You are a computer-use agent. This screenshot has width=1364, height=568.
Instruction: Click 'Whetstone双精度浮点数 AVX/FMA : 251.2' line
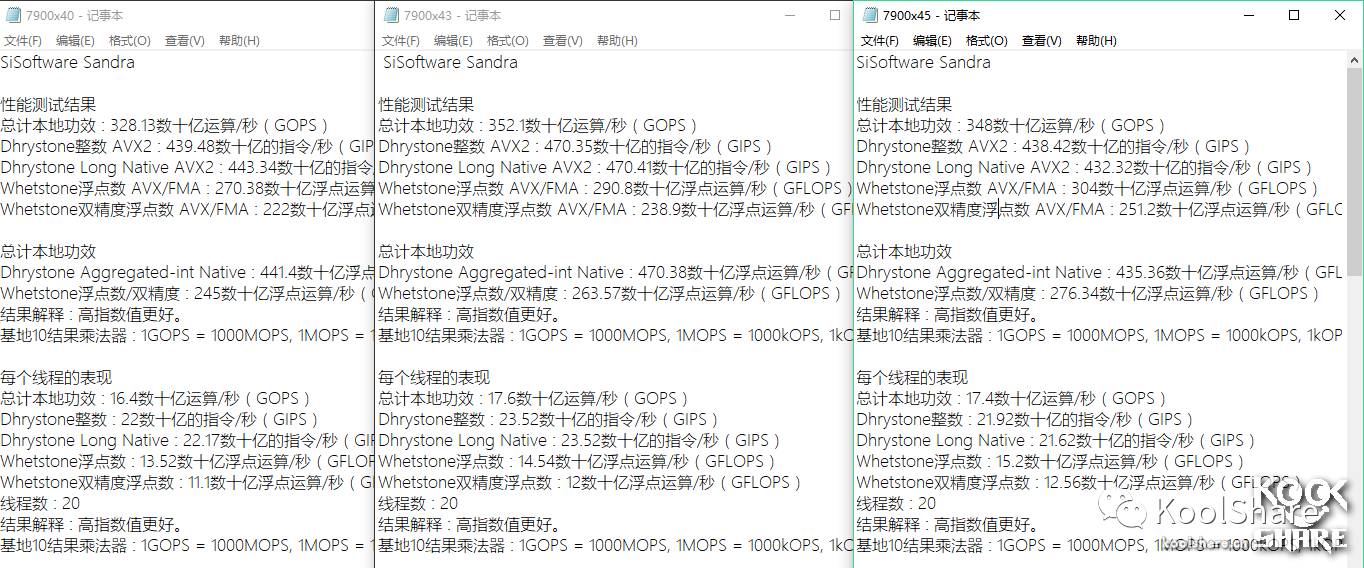point(1100,209)
